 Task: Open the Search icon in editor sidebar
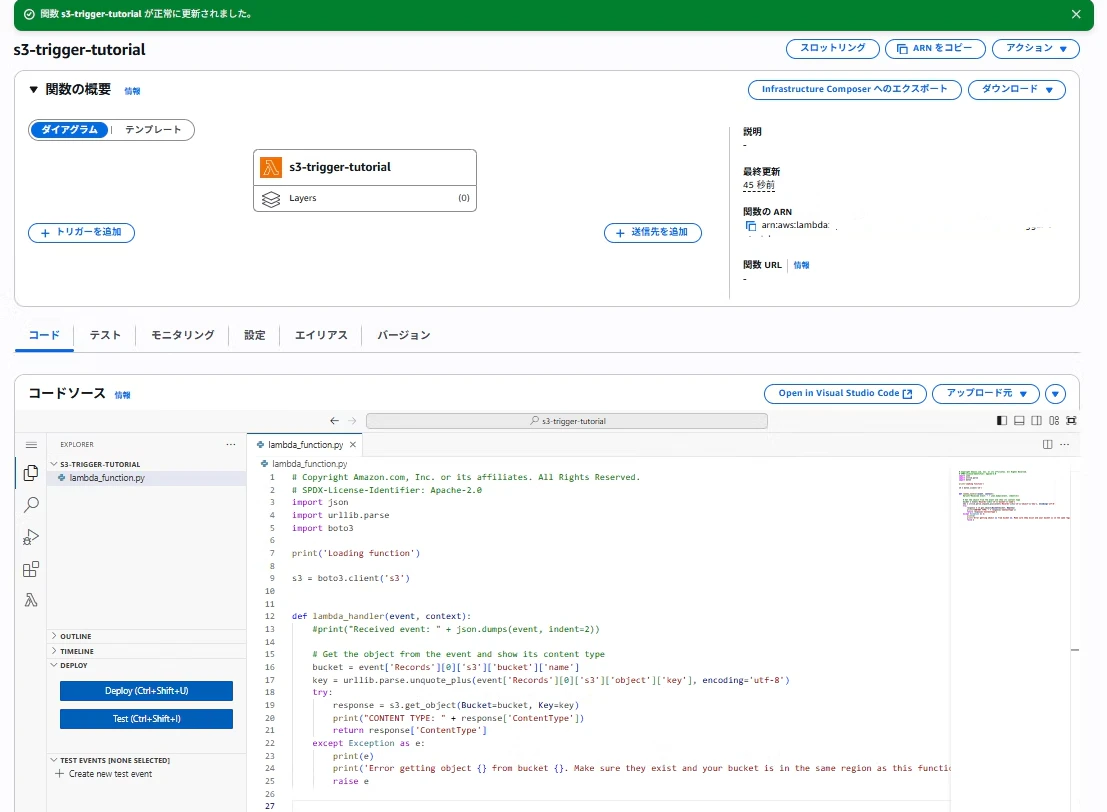pos(31,504)
